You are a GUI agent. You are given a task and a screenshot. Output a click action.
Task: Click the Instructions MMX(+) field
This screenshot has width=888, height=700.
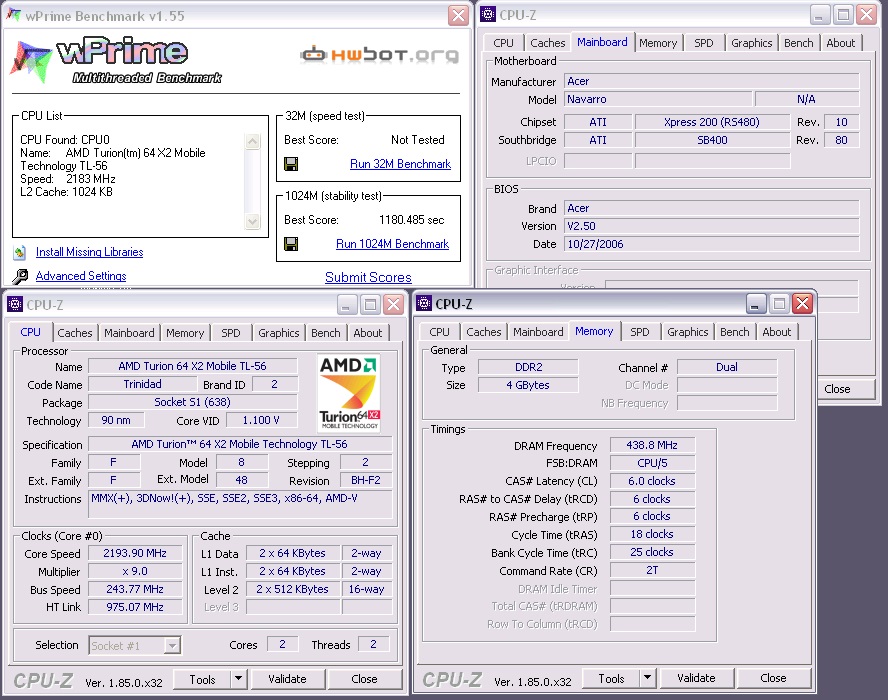tap(240, 504)
